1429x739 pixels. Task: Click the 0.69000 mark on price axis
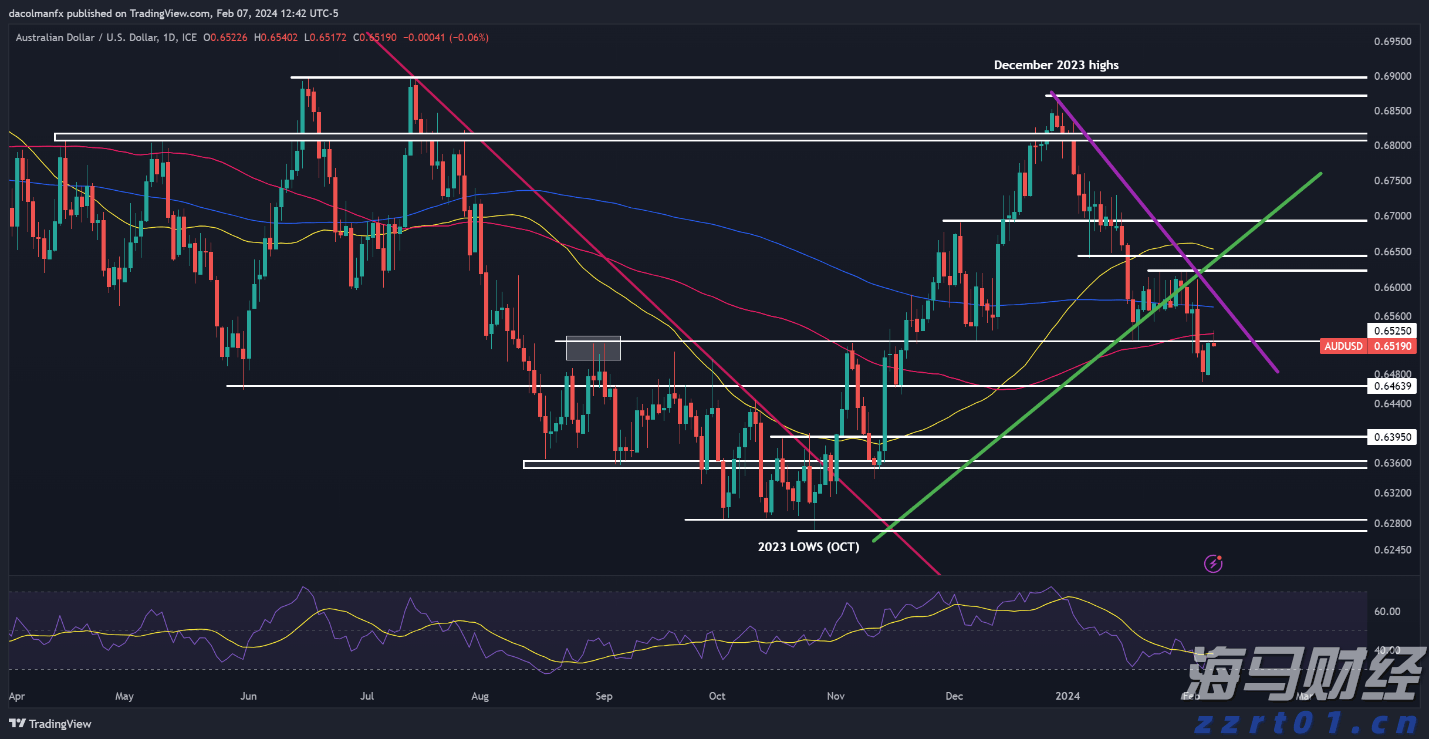[1391, 76]
